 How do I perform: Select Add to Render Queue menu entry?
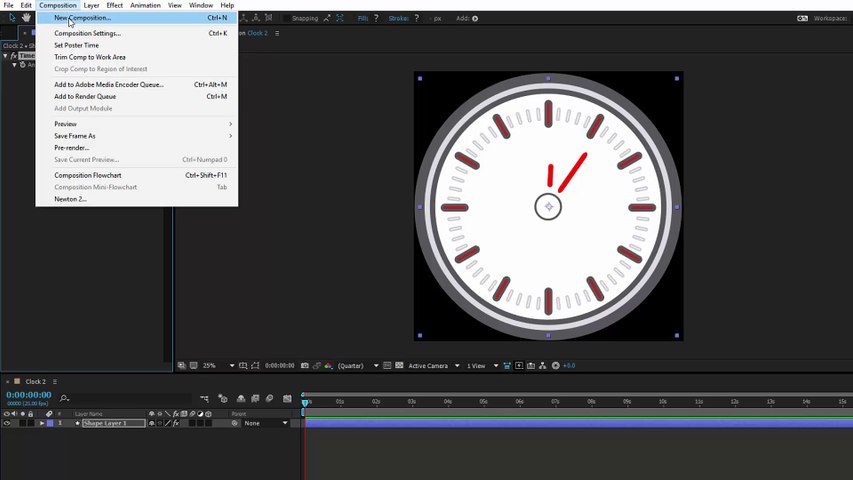(x=85, y=97)
